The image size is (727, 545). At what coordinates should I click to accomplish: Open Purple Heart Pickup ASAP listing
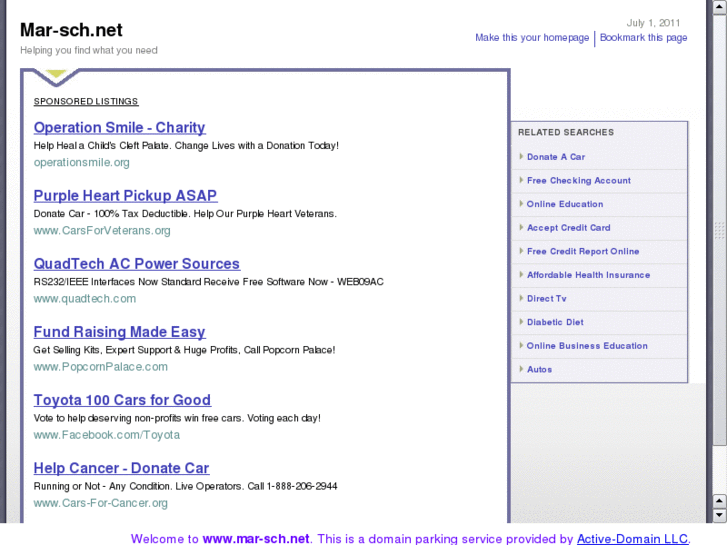(x=125, y=196)
